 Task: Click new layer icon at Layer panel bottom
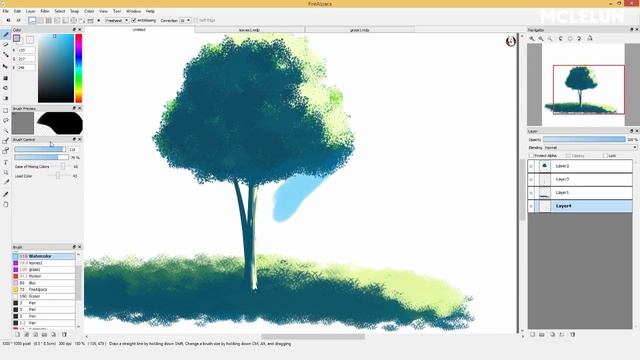click(532, 334)
